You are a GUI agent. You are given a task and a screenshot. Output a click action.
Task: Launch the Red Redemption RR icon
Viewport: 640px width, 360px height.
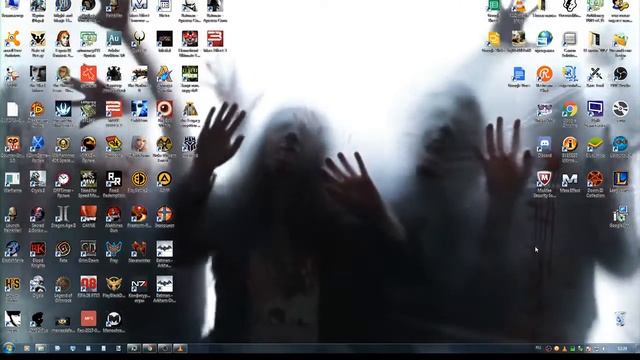pos(113,179)
